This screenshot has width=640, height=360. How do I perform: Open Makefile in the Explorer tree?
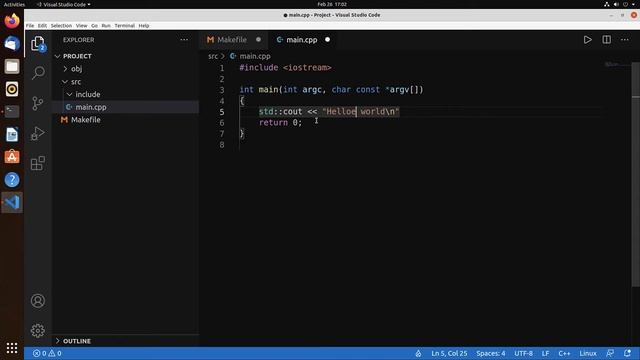click(126, 120)
